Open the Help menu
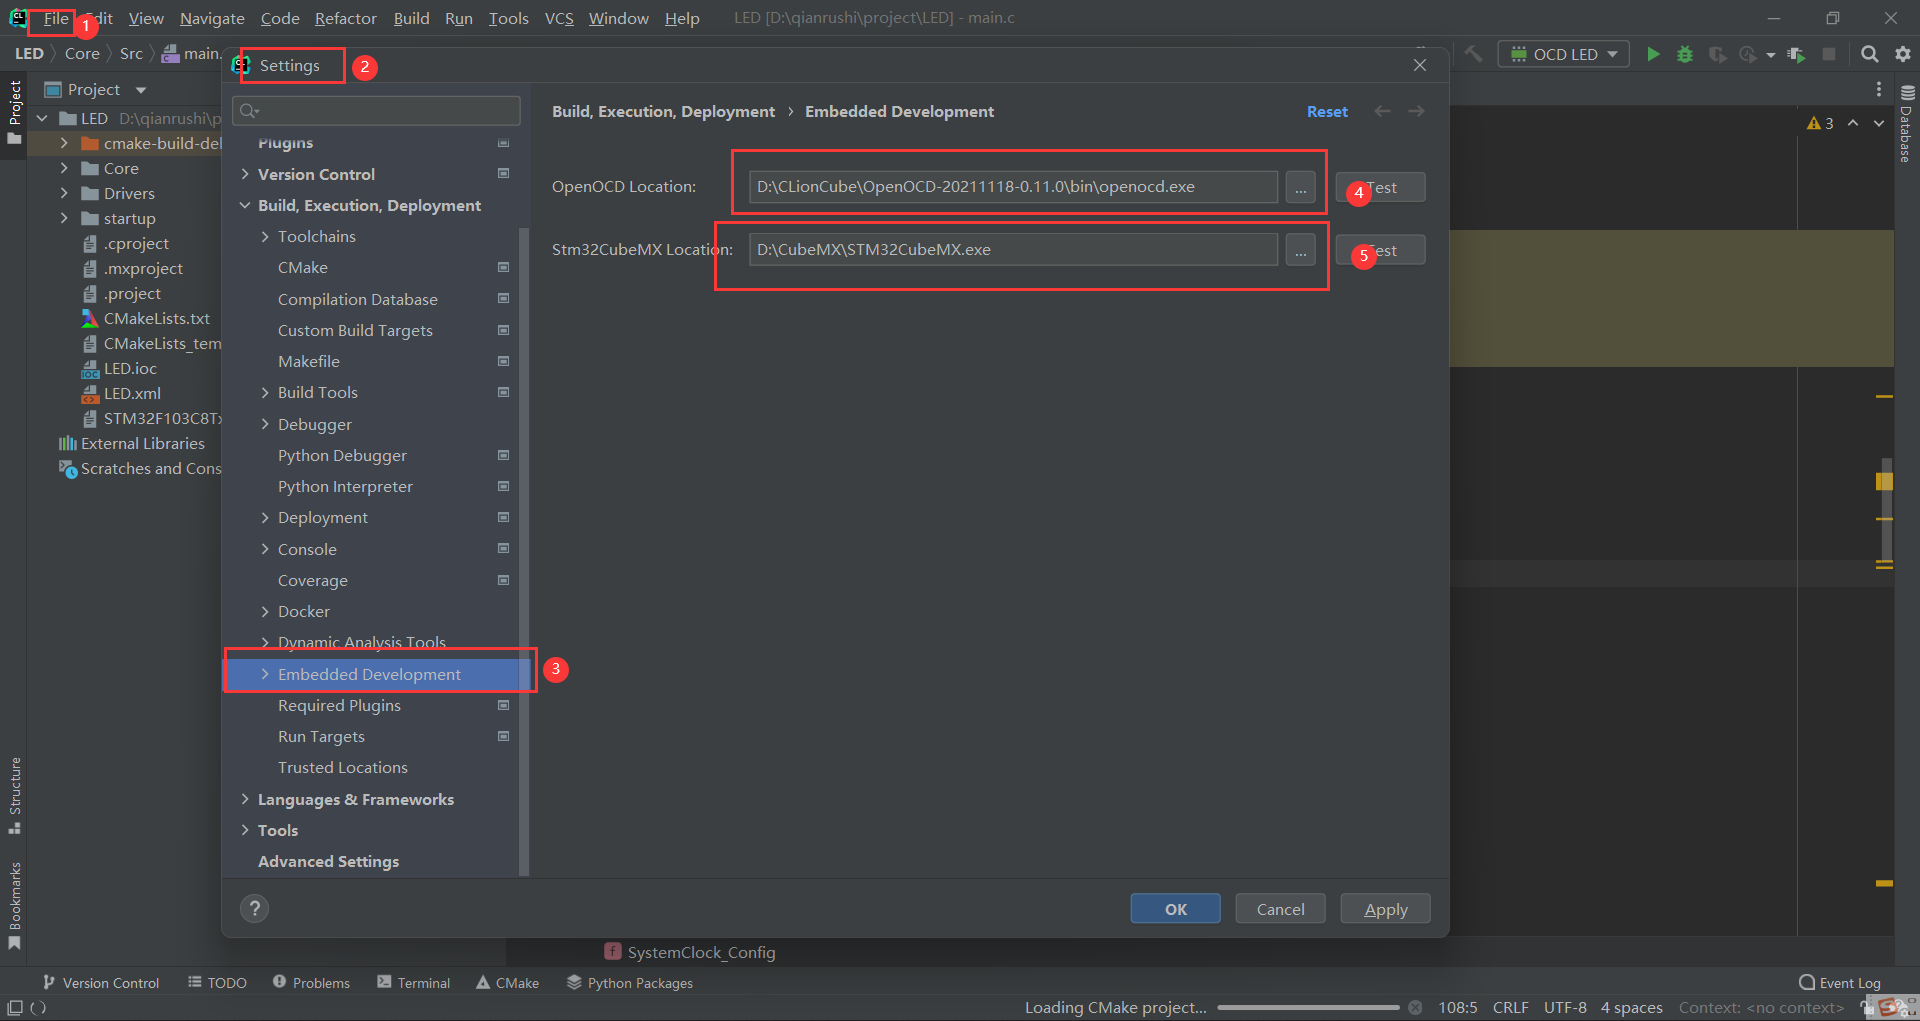 [x=682, y=18]
